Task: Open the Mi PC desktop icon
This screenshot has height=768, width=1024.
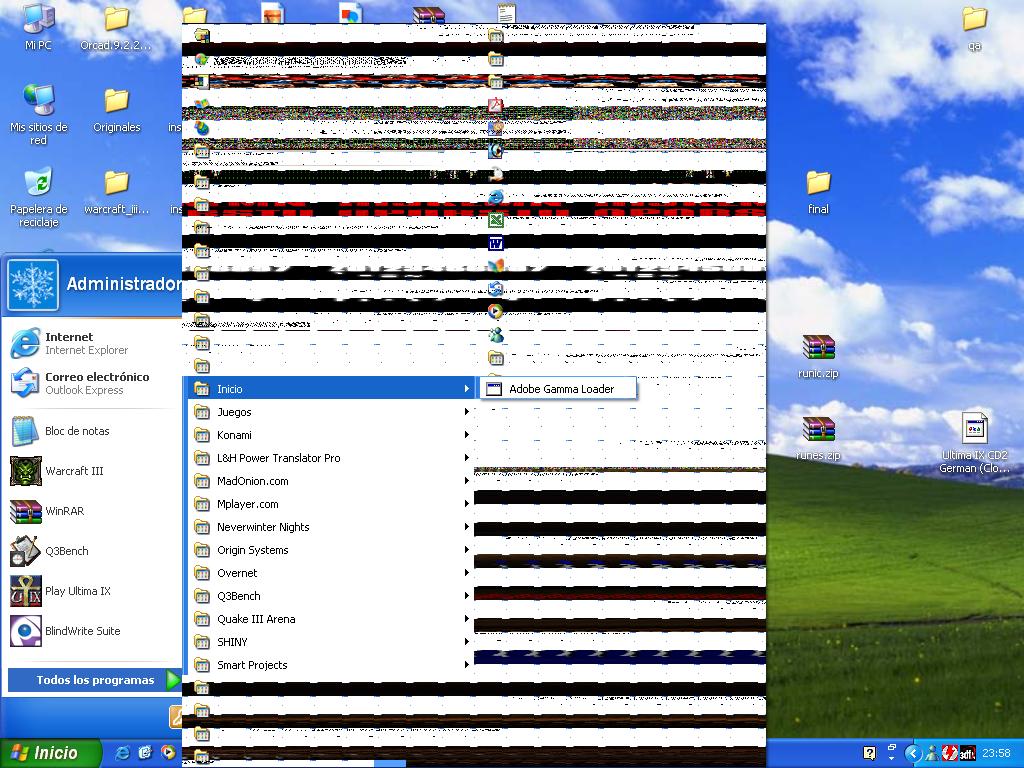Action: (38, 27)
